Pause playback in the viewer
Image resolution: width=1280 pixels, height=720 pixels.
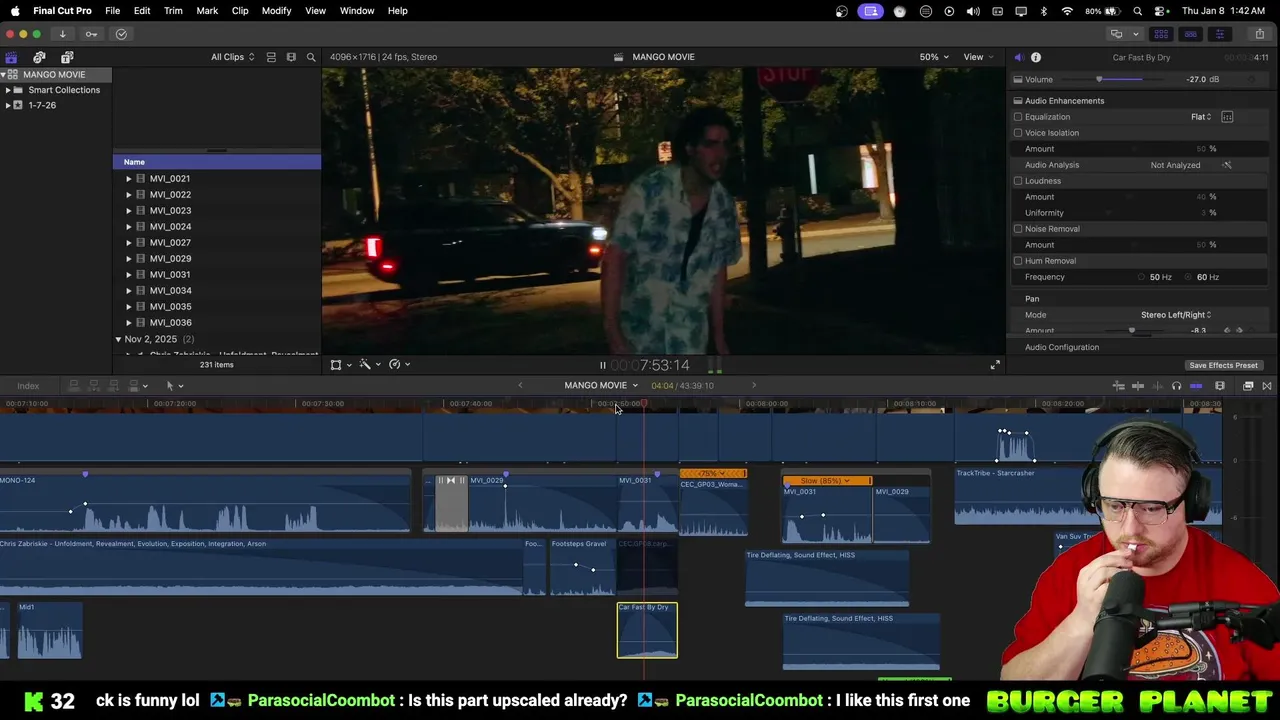602,365
